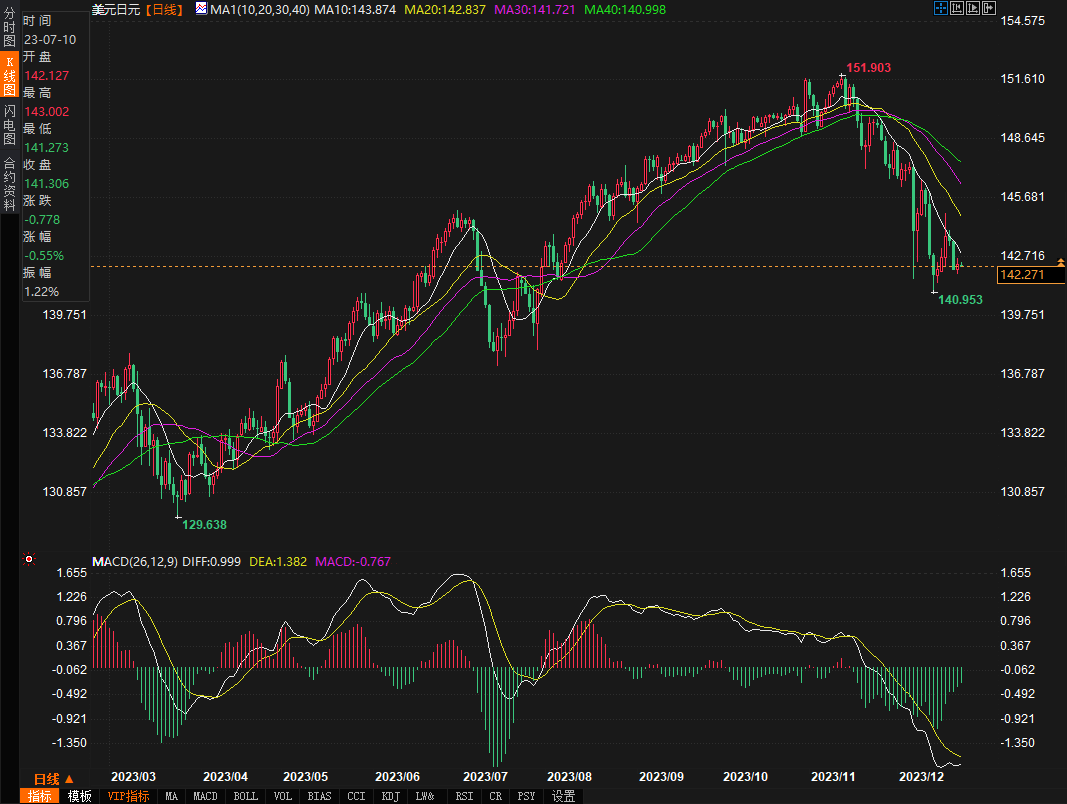
Task: Switch to 模板 bottom tab
Action: point(80,796)
